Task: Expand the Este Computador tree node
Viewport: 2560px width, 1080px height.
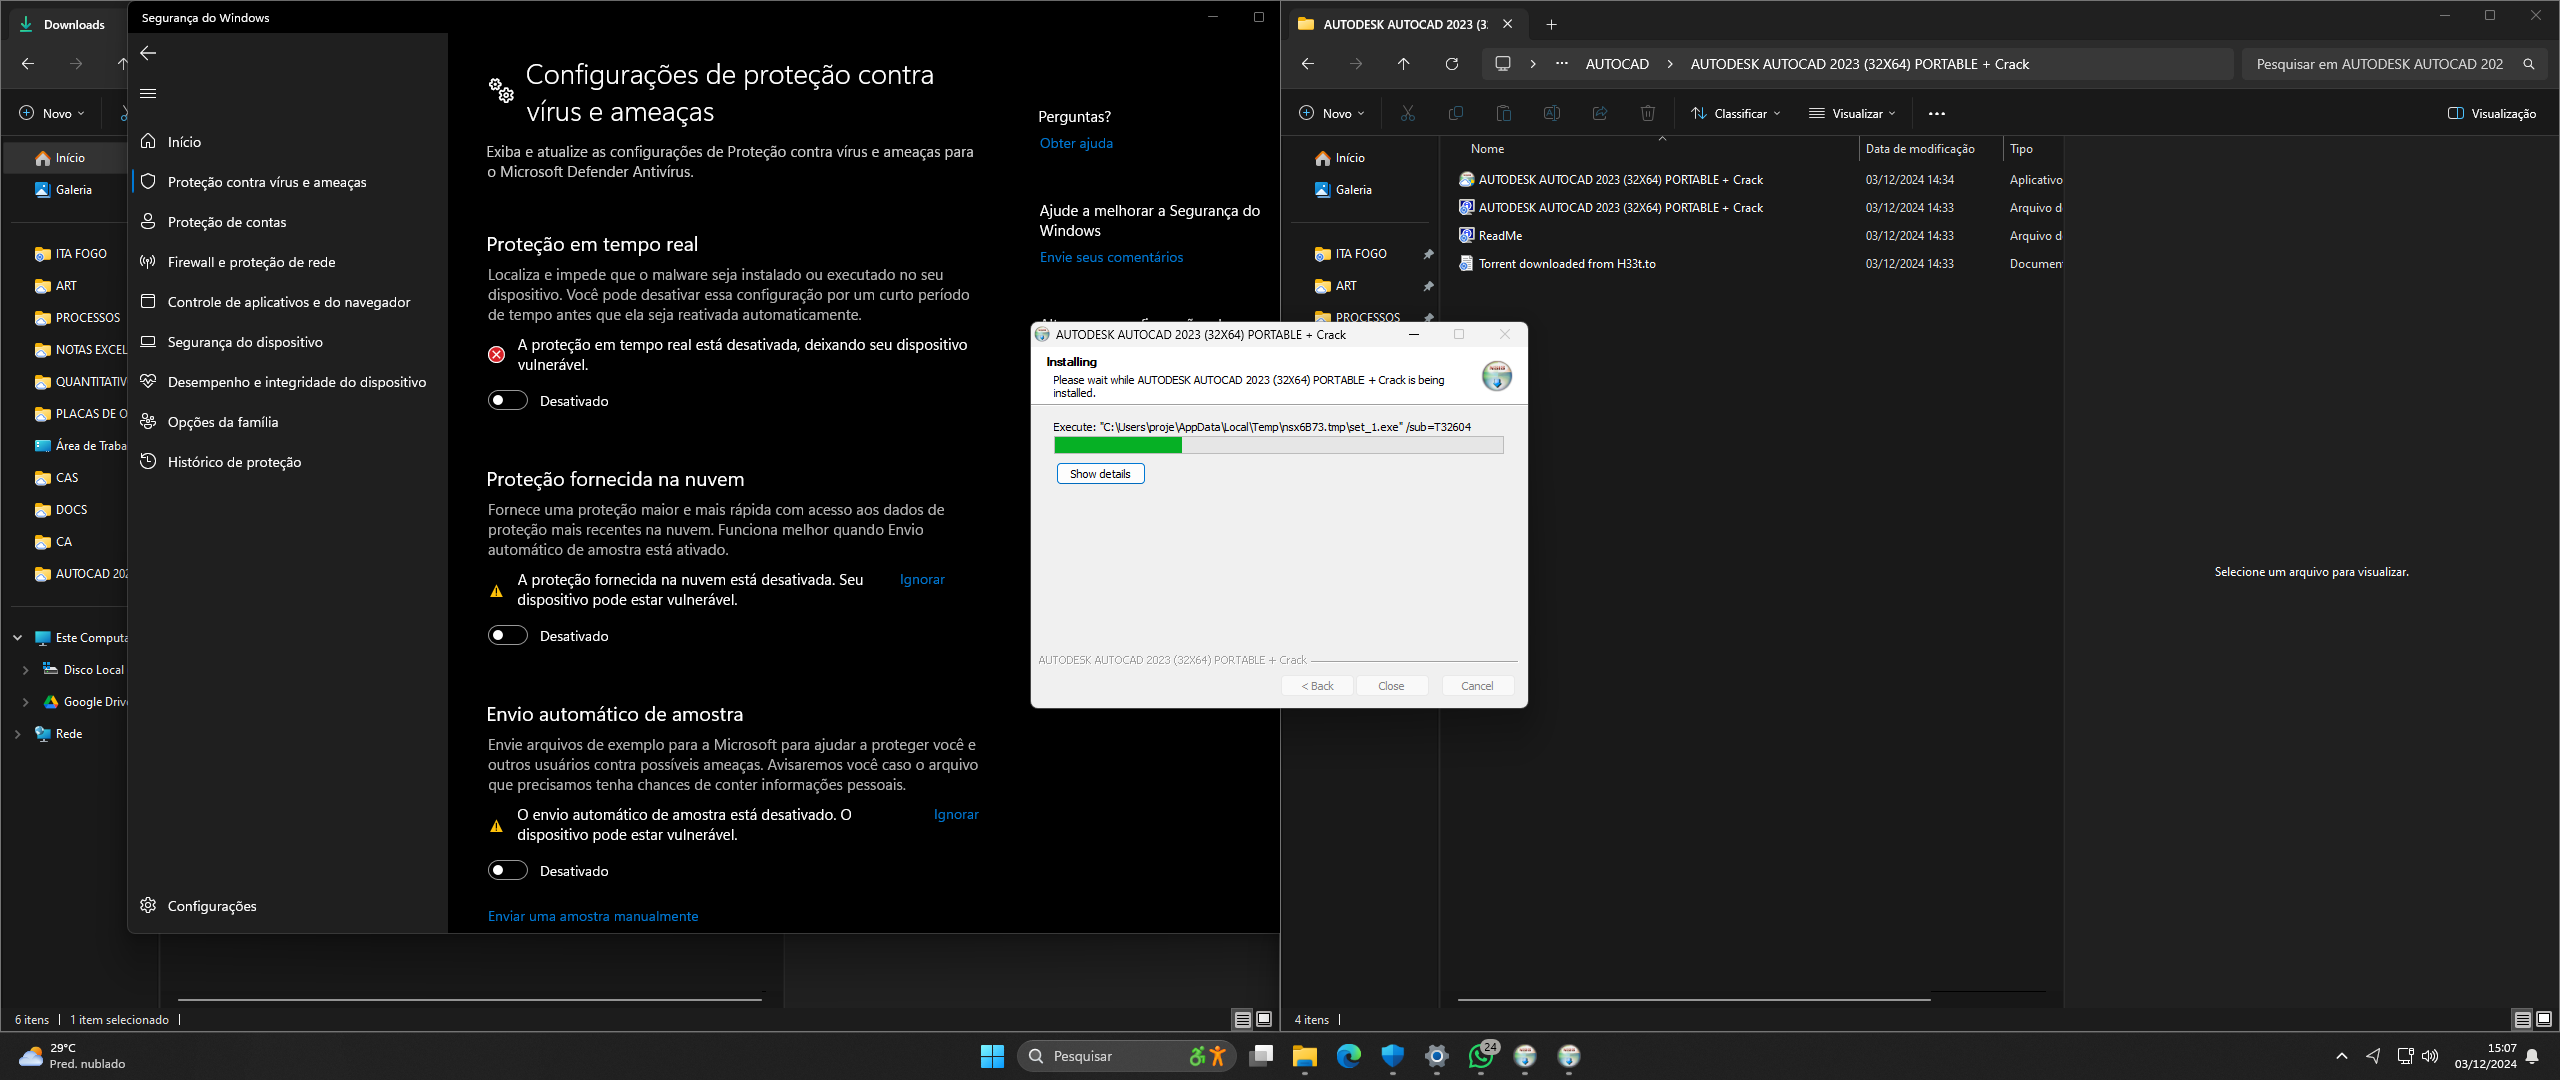Action: pyautogui.click(x=17, y=638)
